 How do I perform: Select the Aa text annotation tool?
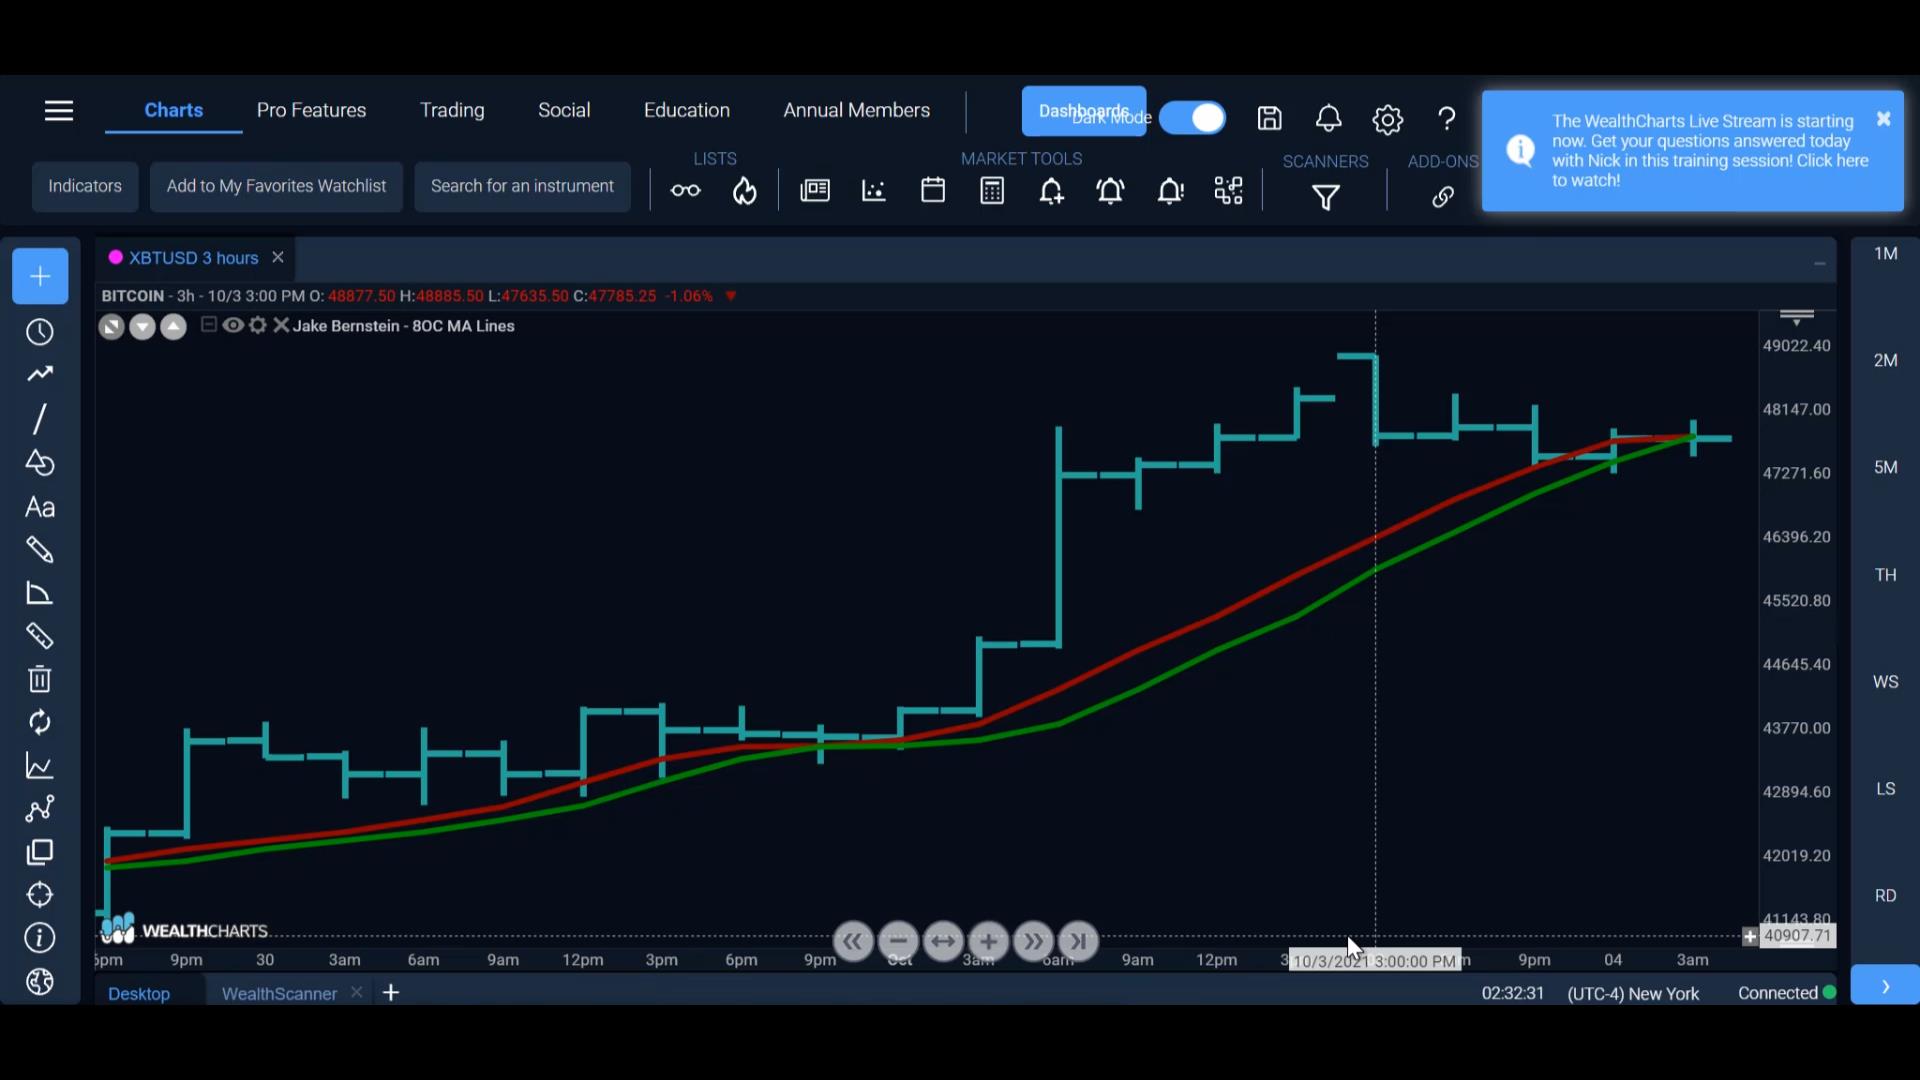[x=40, y=507]
